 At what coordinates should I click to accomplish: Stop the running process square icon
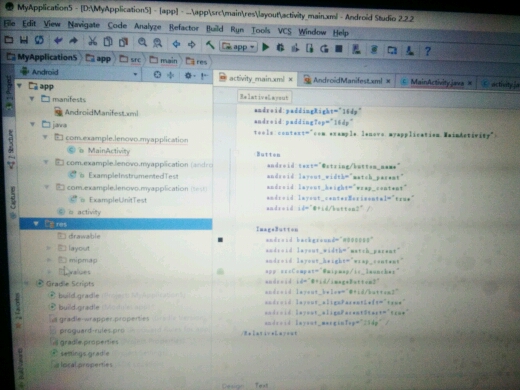pyautogui.click(x=339, y=49)
